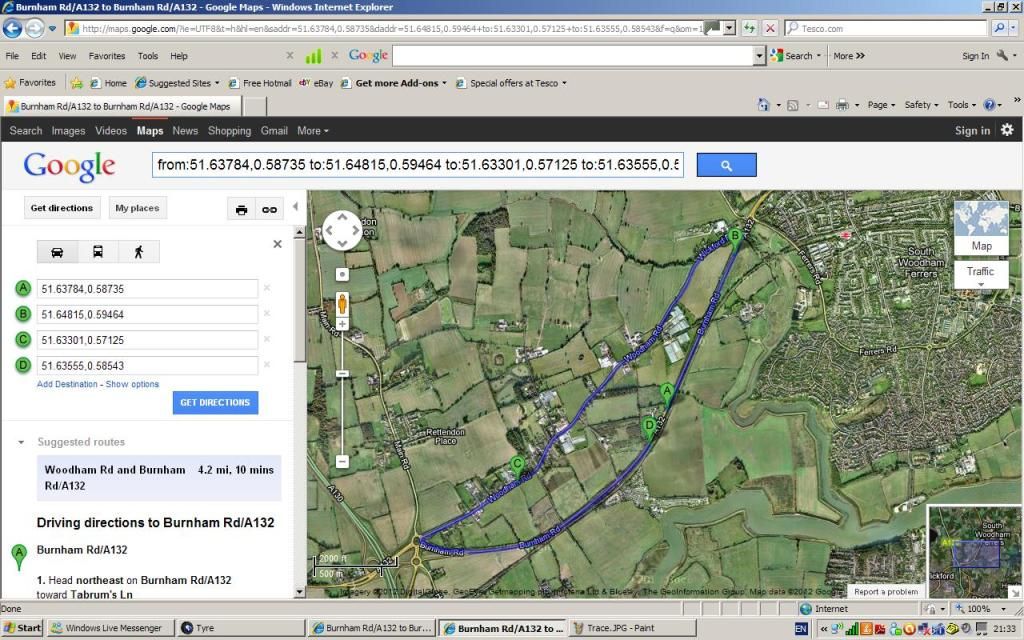Open the Help menu
Screen dimensions: 1024x640
tap(179, 56)
